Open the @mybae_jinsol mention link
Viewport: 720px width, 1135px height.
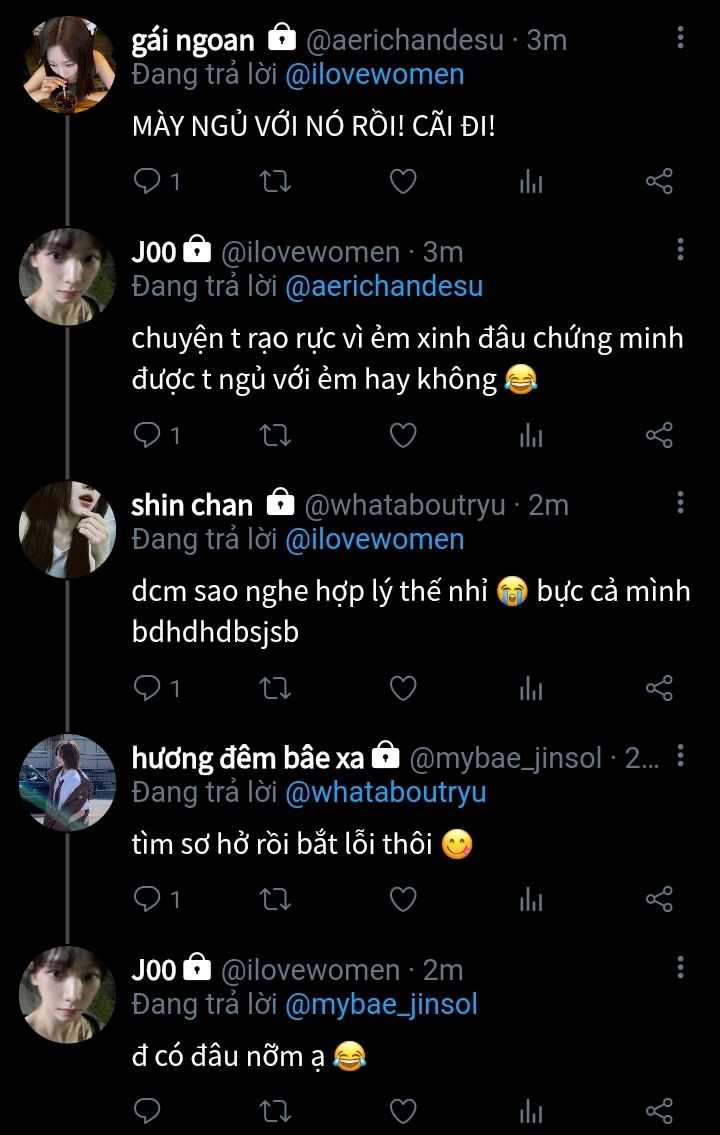(381, 1004)
